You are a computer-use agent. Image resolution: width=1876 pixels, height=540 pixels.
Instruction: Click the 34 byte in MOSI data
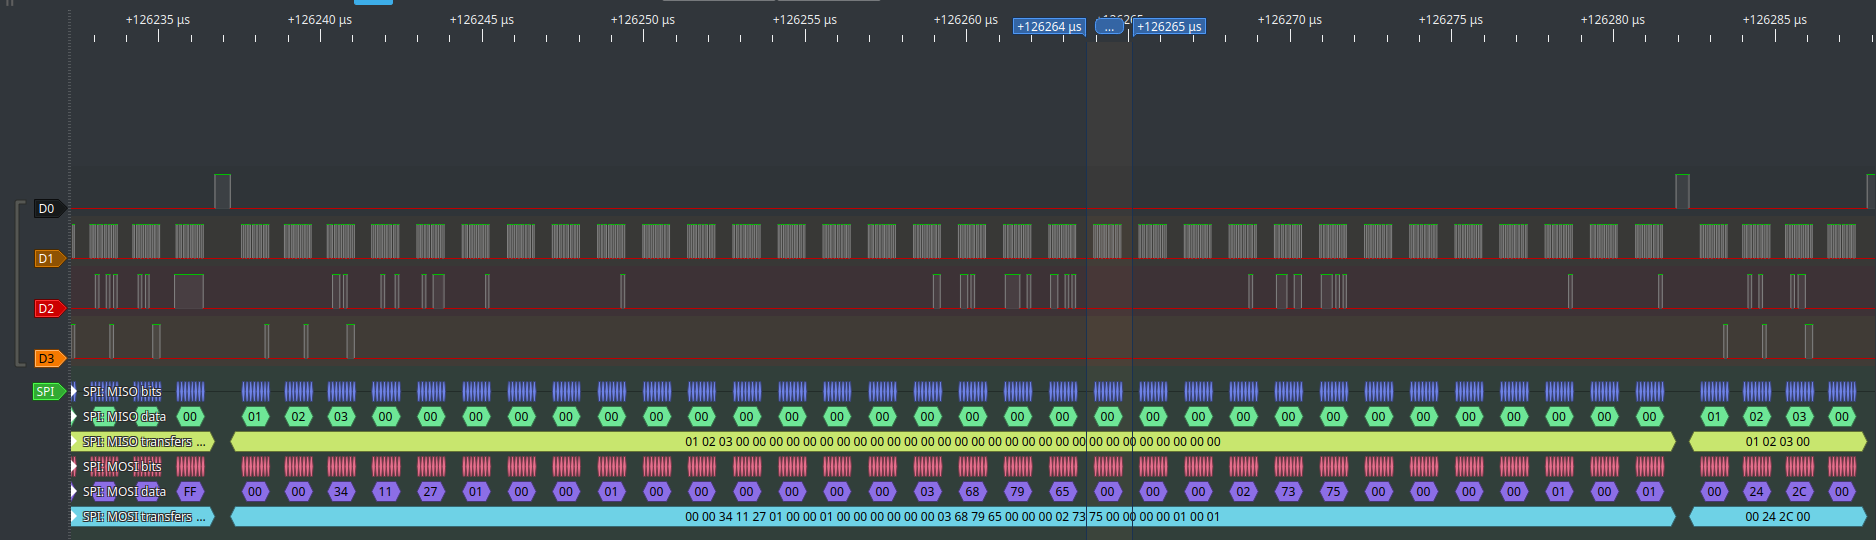click(x=341, y=492)
